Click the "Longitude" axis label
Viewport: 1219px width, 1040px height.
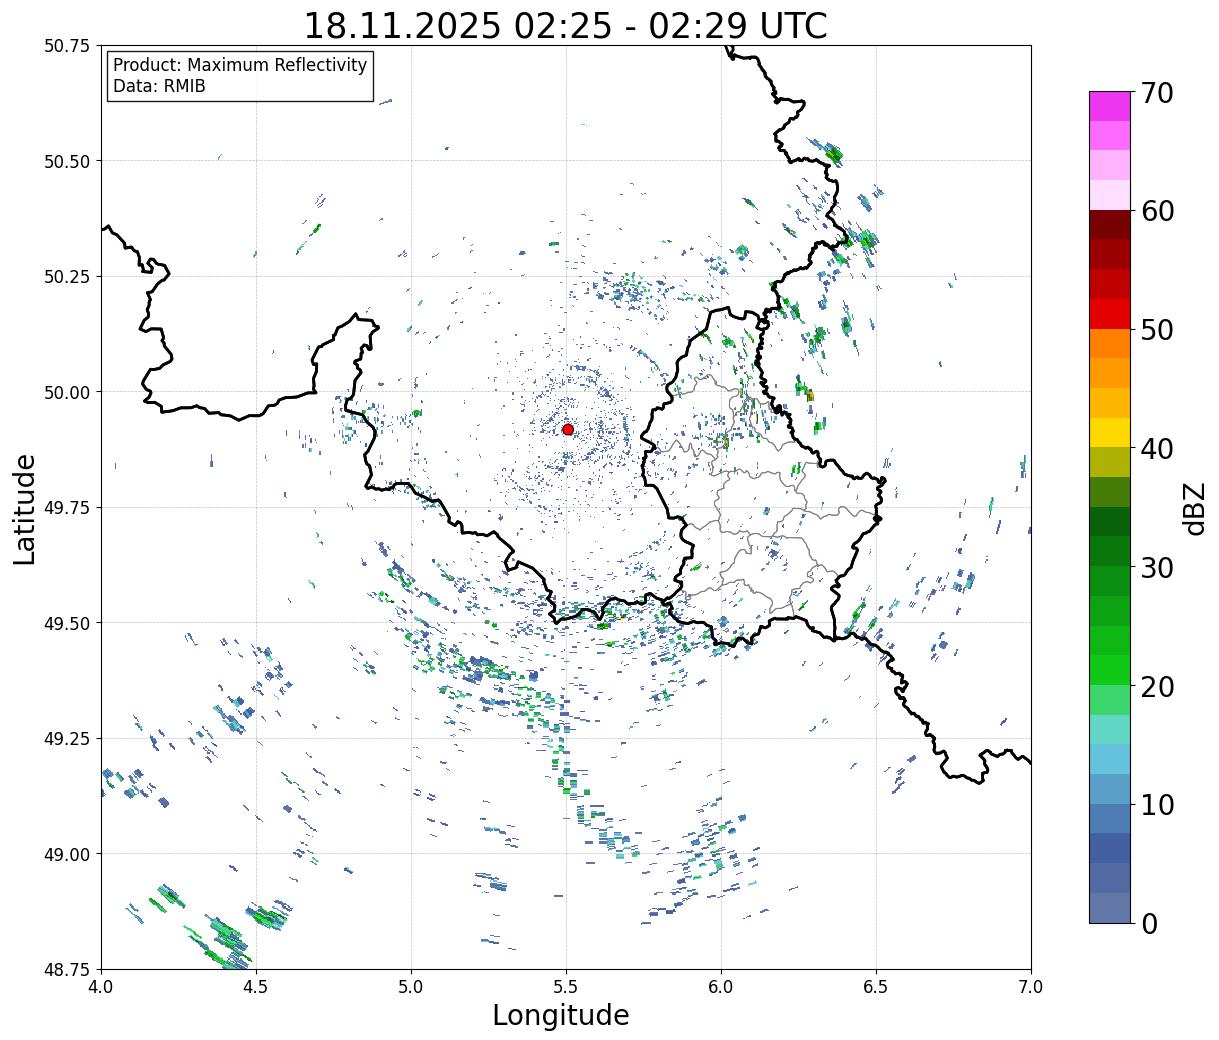(x=561, y=1015)
